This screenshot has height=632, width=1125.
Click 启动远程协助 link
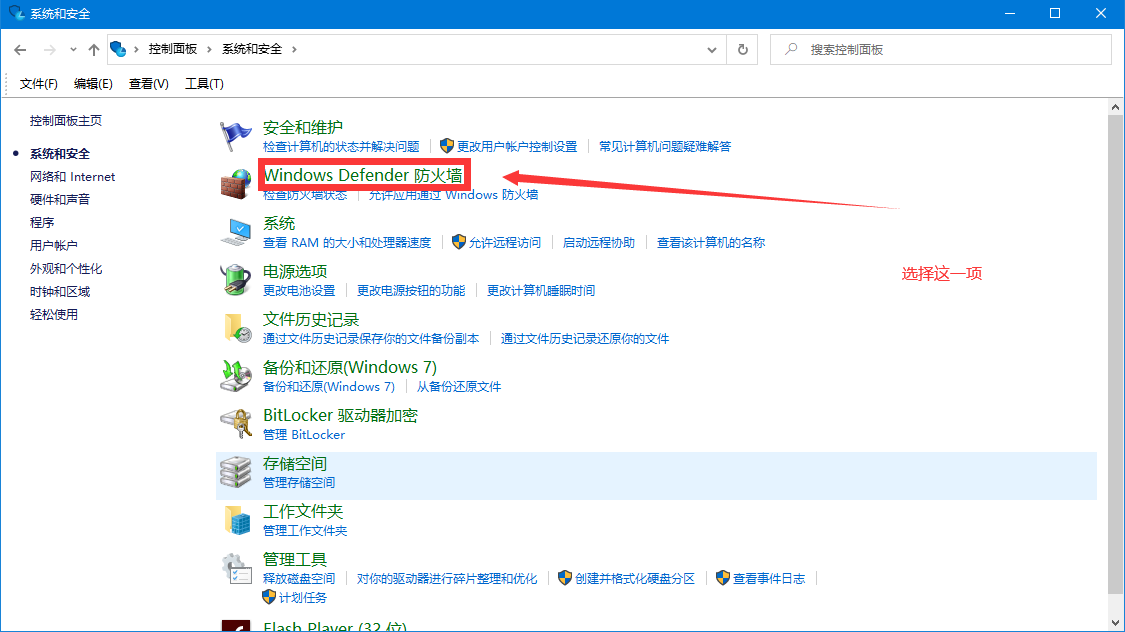pyautogui.click(x=598, y=242)
